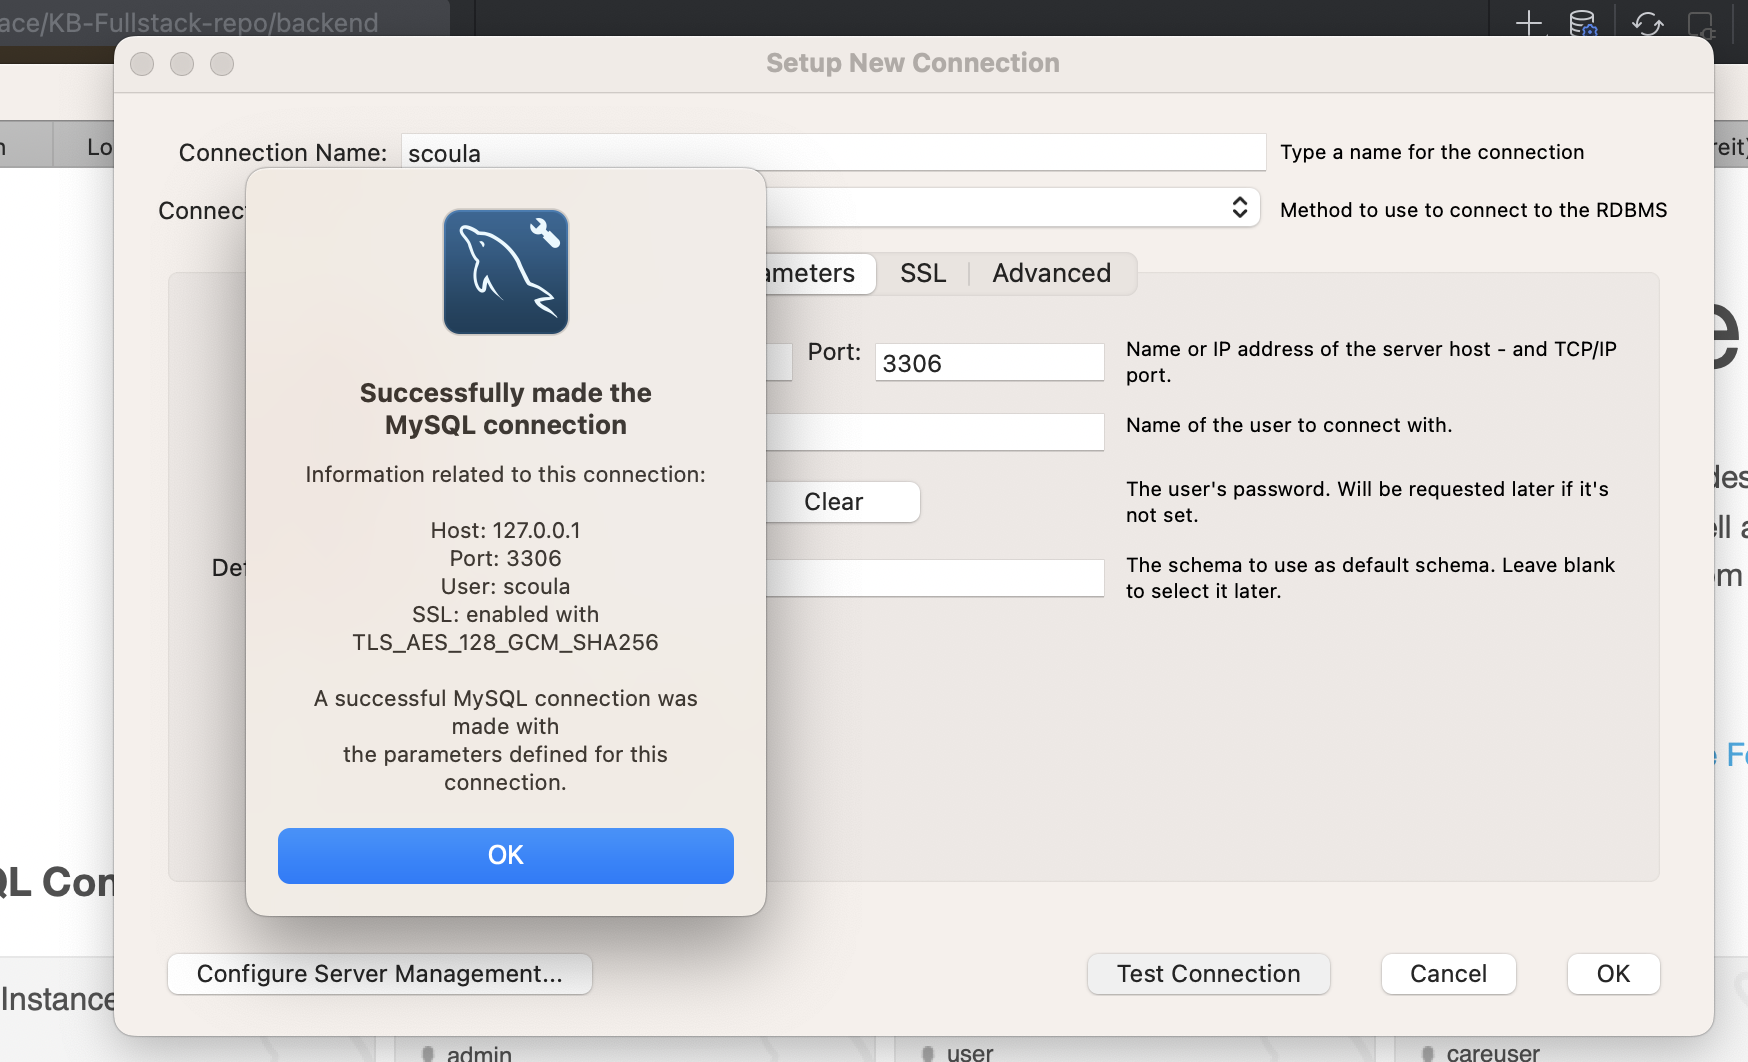1748x1062 pixels.
Task: Confirm setup dialog with bottom-right OK
Action: click(1613, 974)
